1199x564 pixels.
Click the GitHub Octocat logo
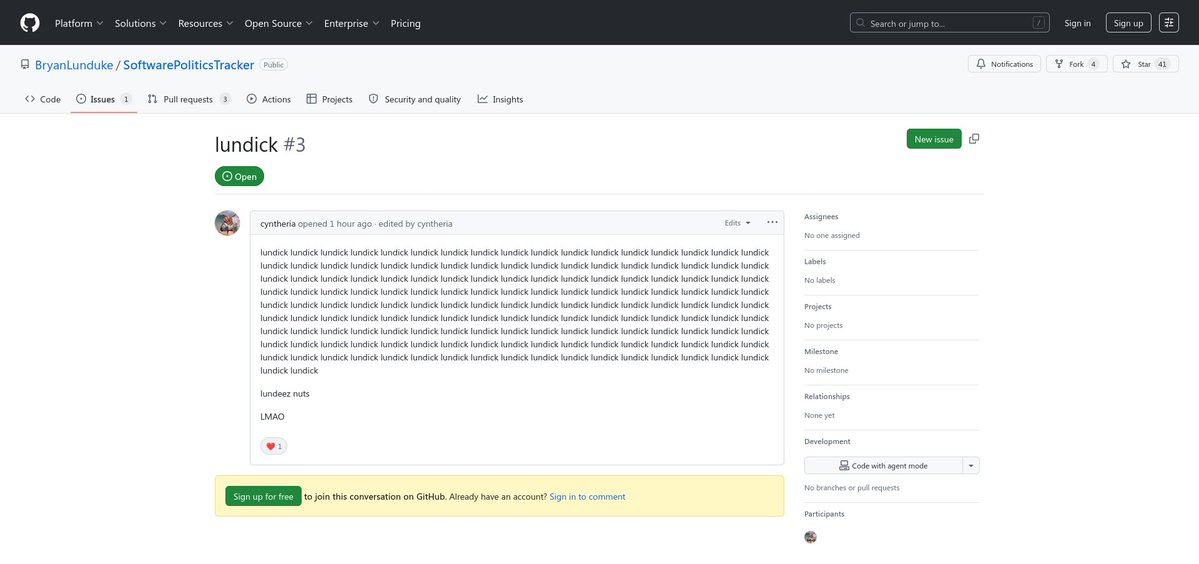coord(30,23)
